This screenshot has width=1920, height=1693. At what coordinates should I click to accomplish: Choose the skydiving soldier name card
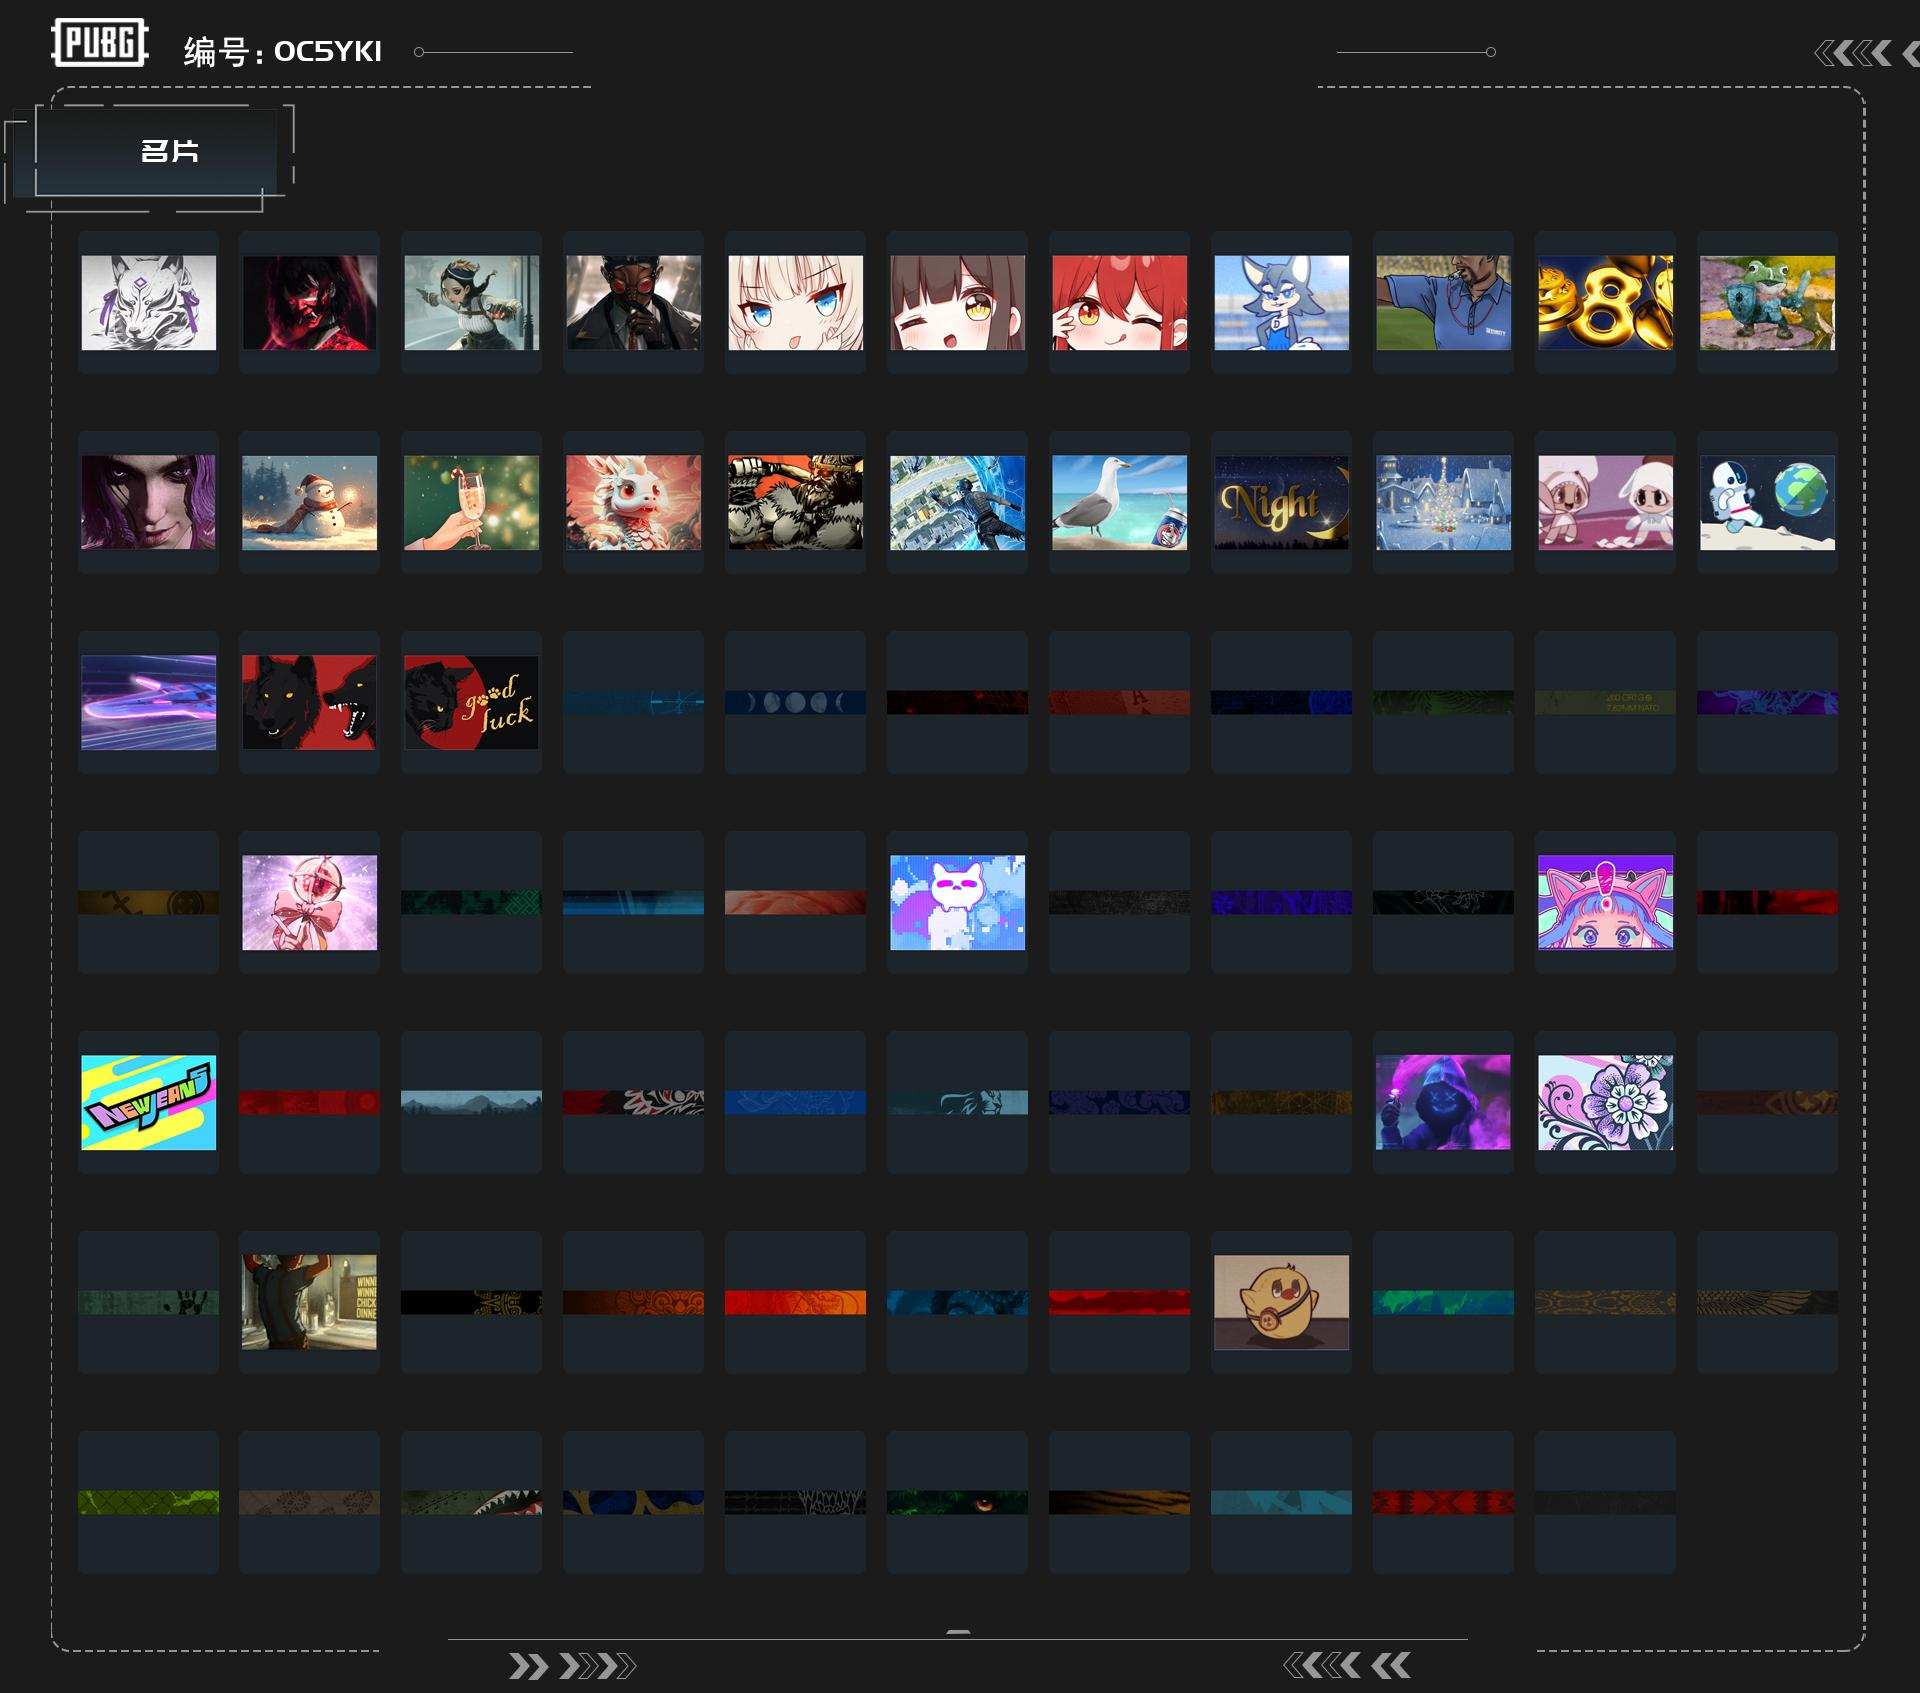(x=958, y=502)
